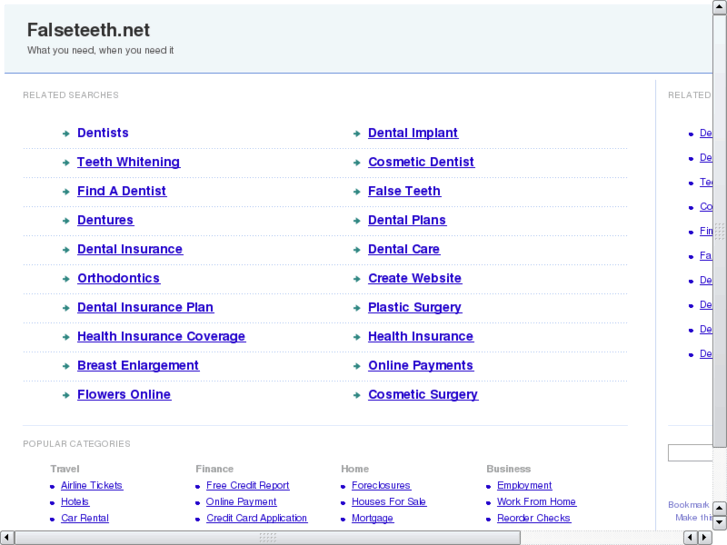This screenshot has height=545, width=727.
Task: Open the Online Payments link
Action: tap(421, 365)
